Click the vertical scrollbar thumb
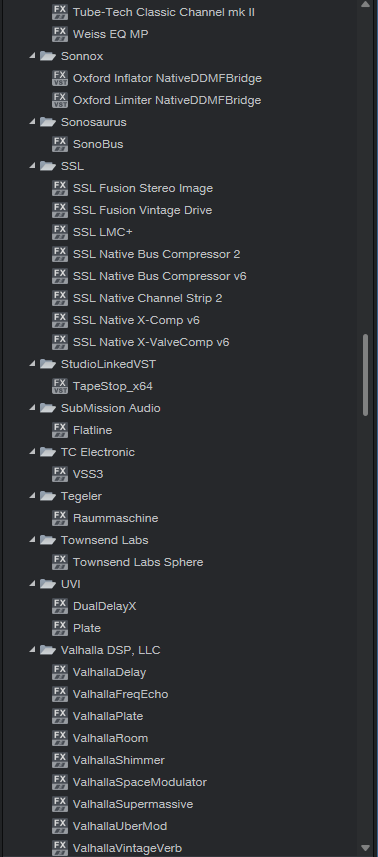The width and height of the screenshot is (378, 857). [365, 375]
